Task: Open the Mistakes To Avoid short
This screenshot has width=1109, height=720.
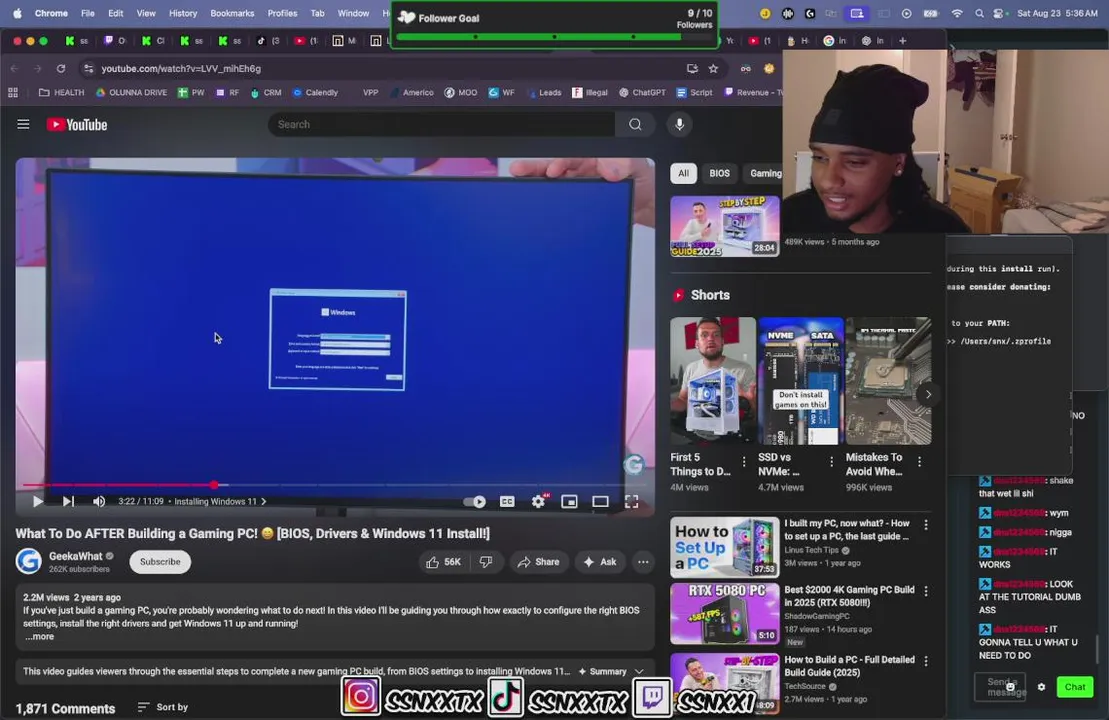Action: (x=888, y=381)
